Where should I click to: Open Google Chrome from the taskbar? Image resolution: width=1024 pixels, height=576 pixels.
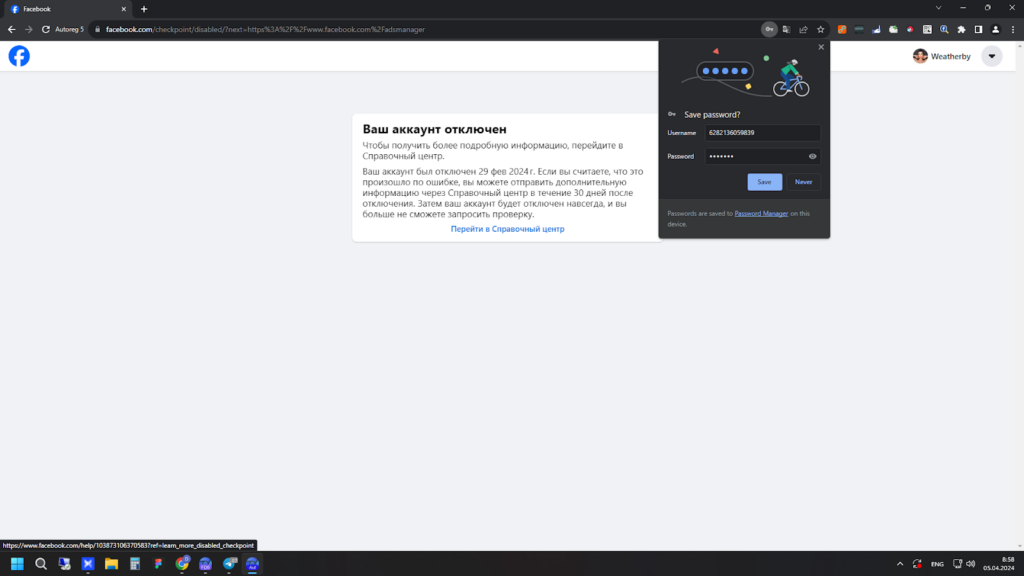(182, 564)
